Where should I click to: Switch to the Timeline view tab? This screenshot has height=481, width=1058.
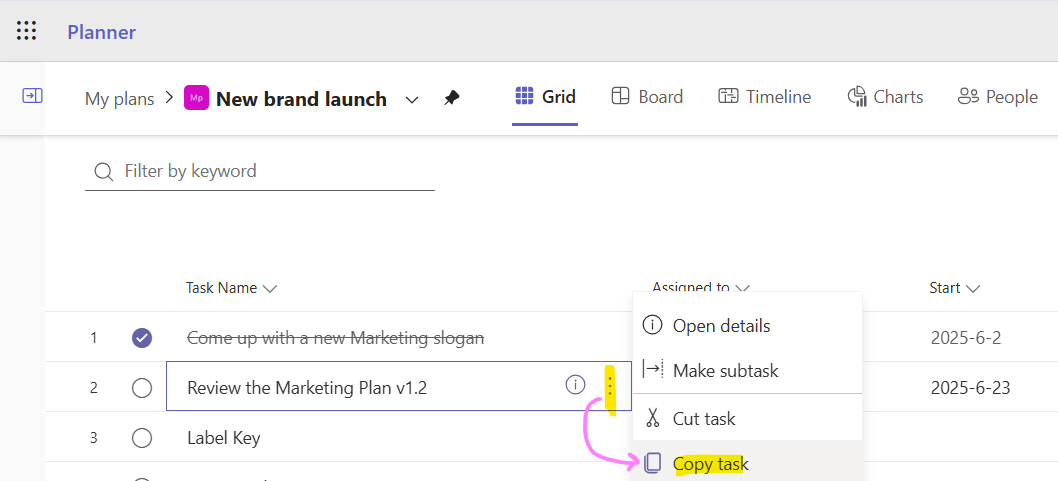point(764,97)
